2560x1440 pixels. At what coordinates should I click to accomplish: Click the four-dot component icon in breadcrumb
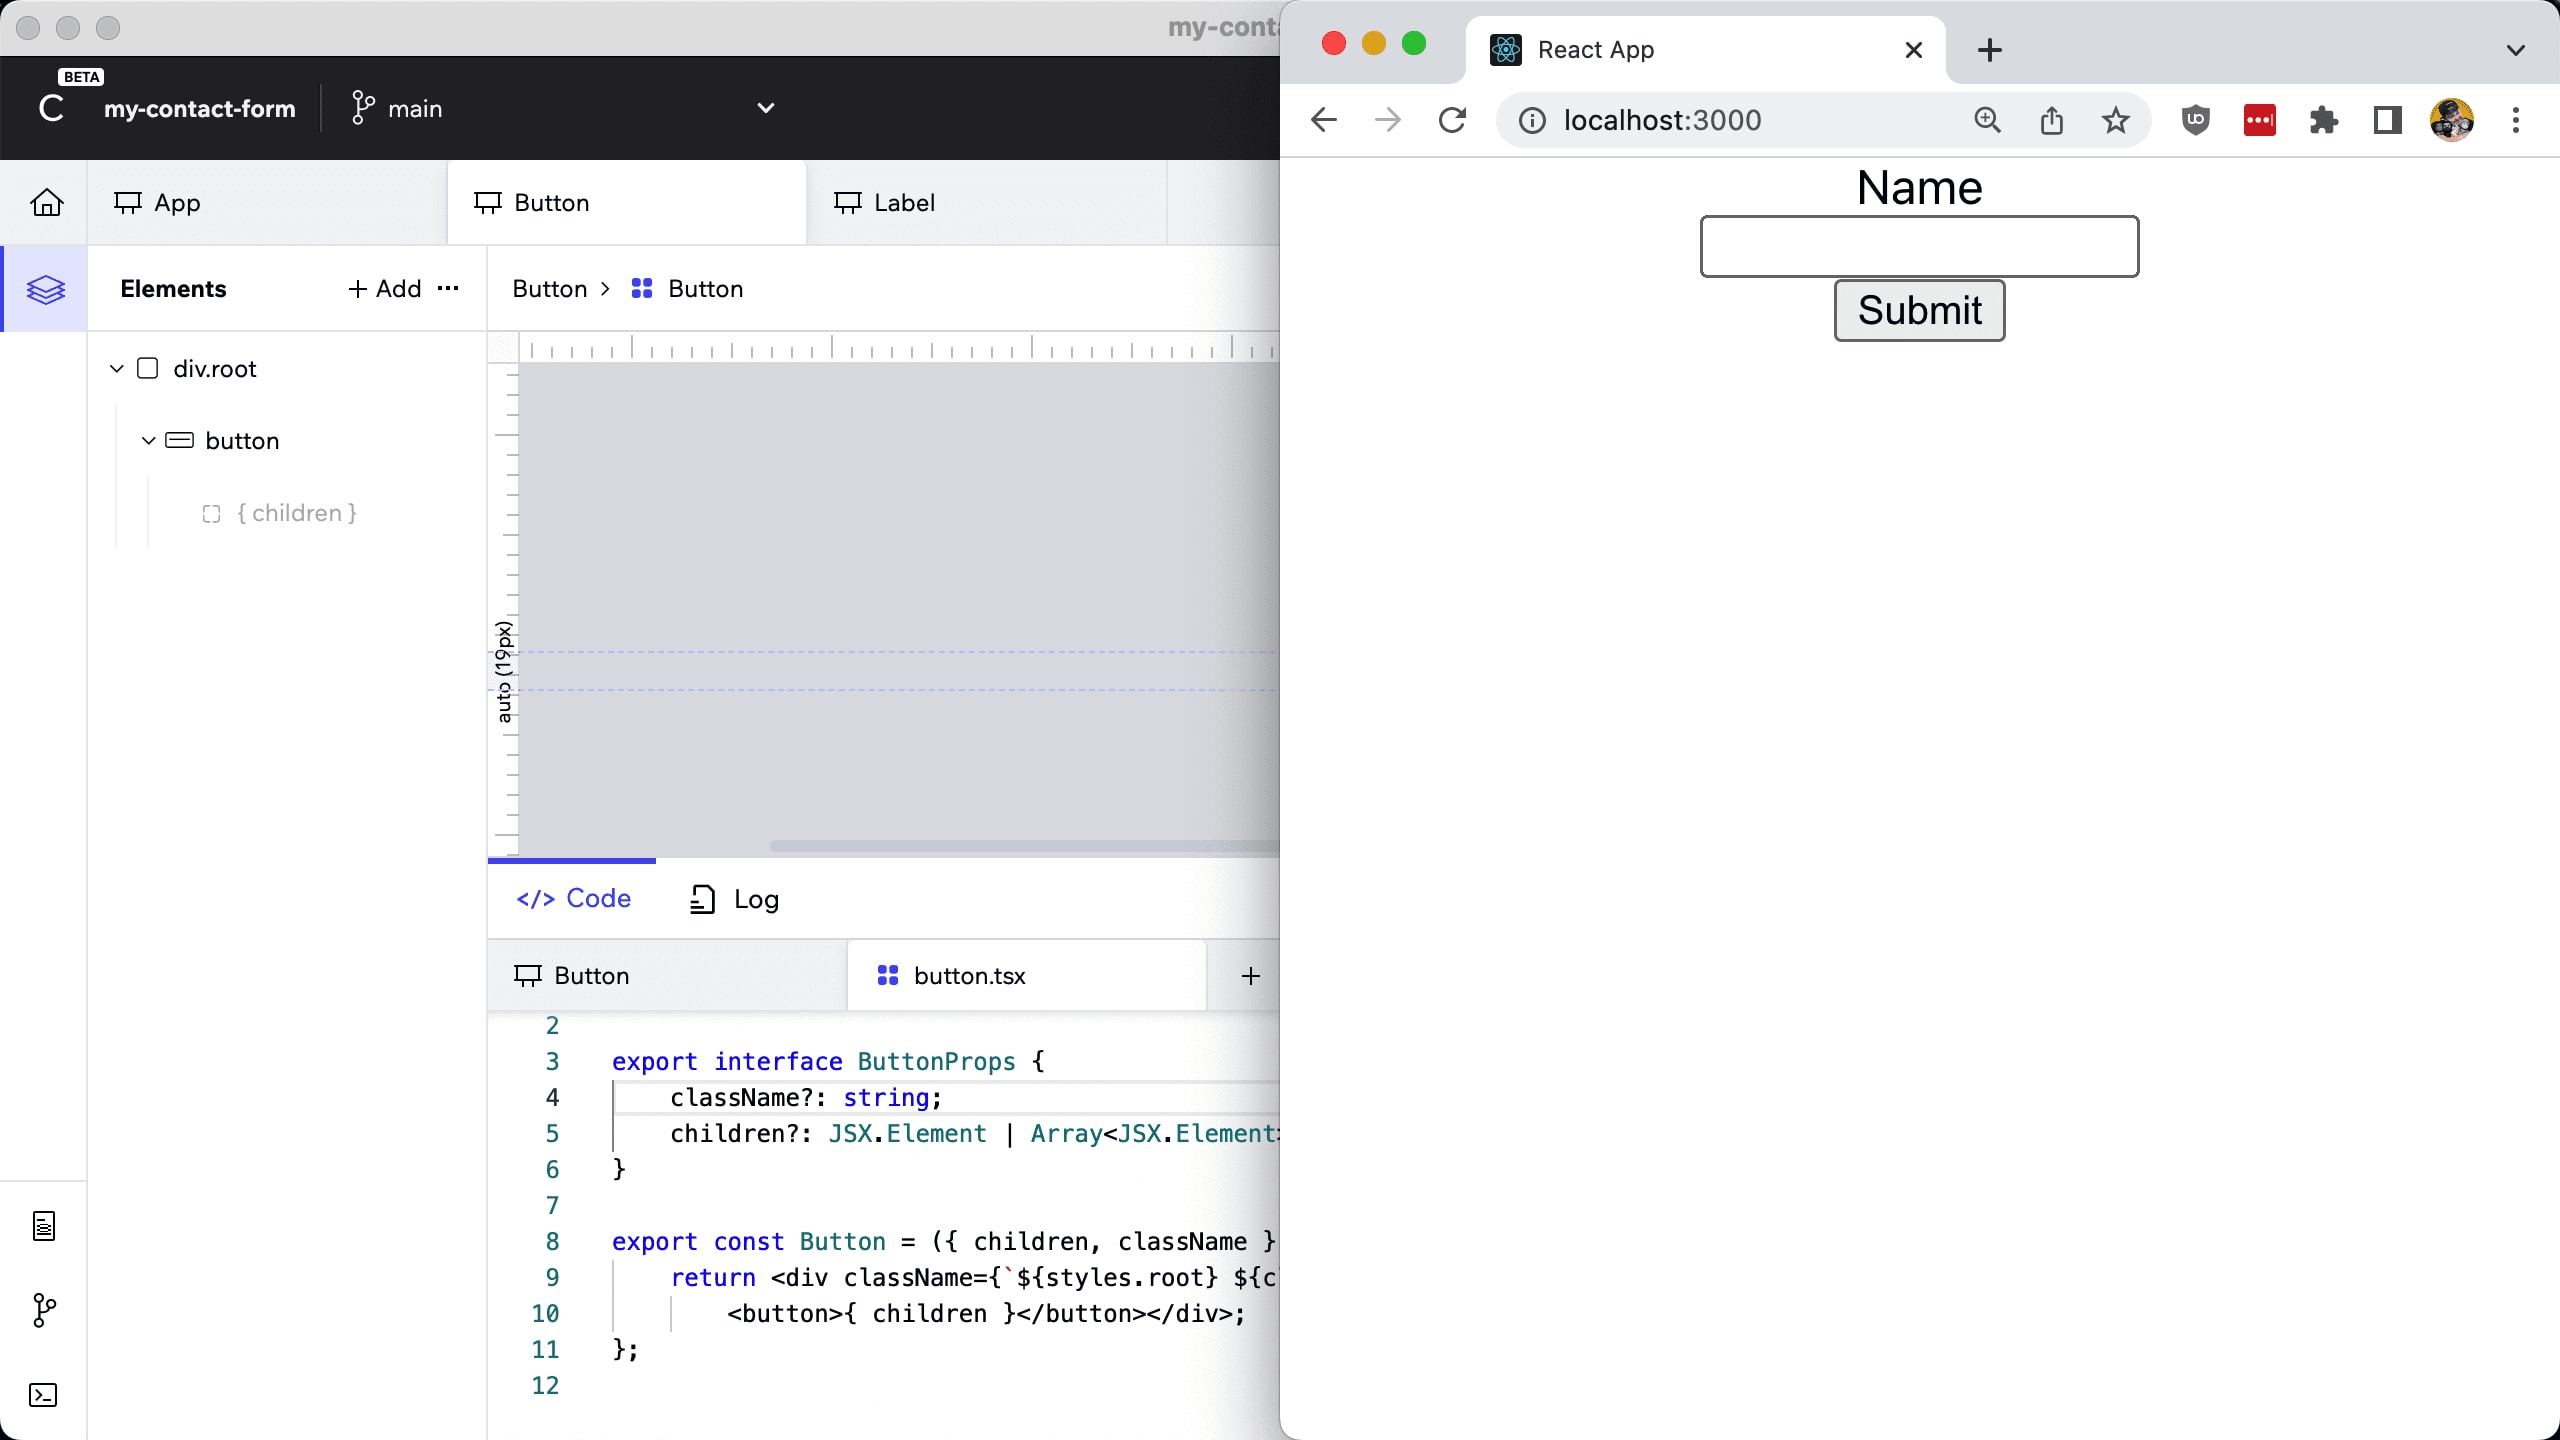point(642,289)
